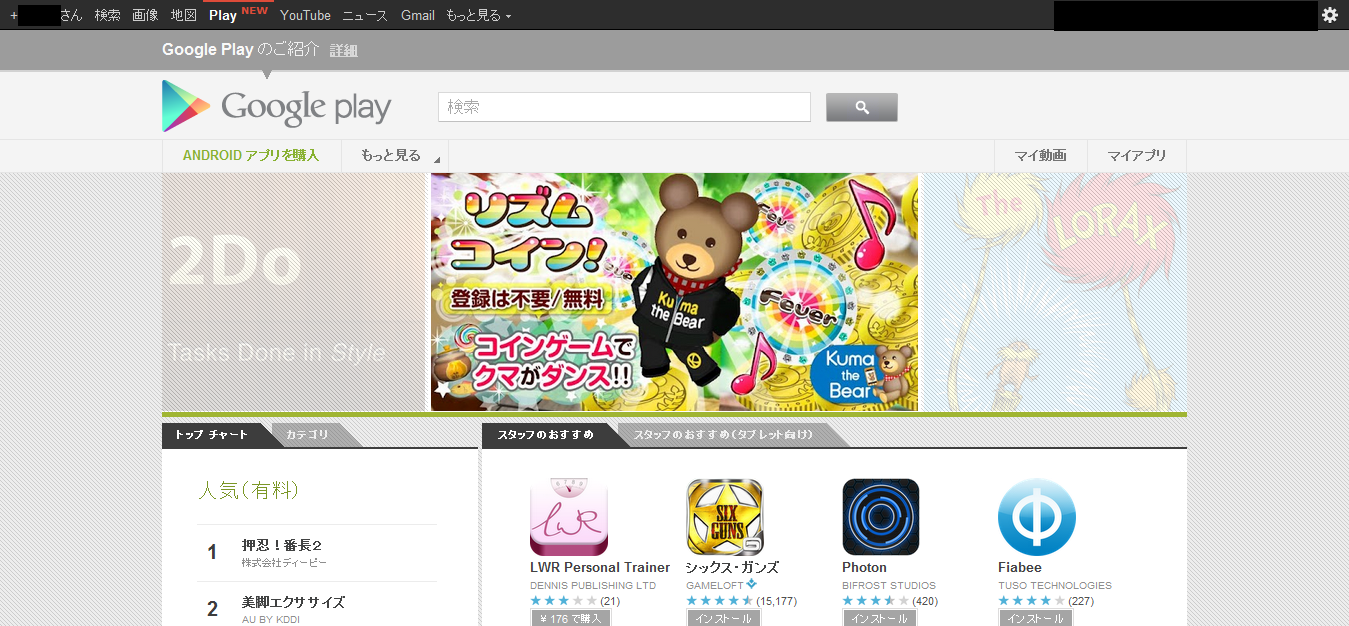This screenshot has height=626, width=1349.
Task: Expand もっと見る menu beside ANDROID アプリを購入
Action: tap(395, 156)
